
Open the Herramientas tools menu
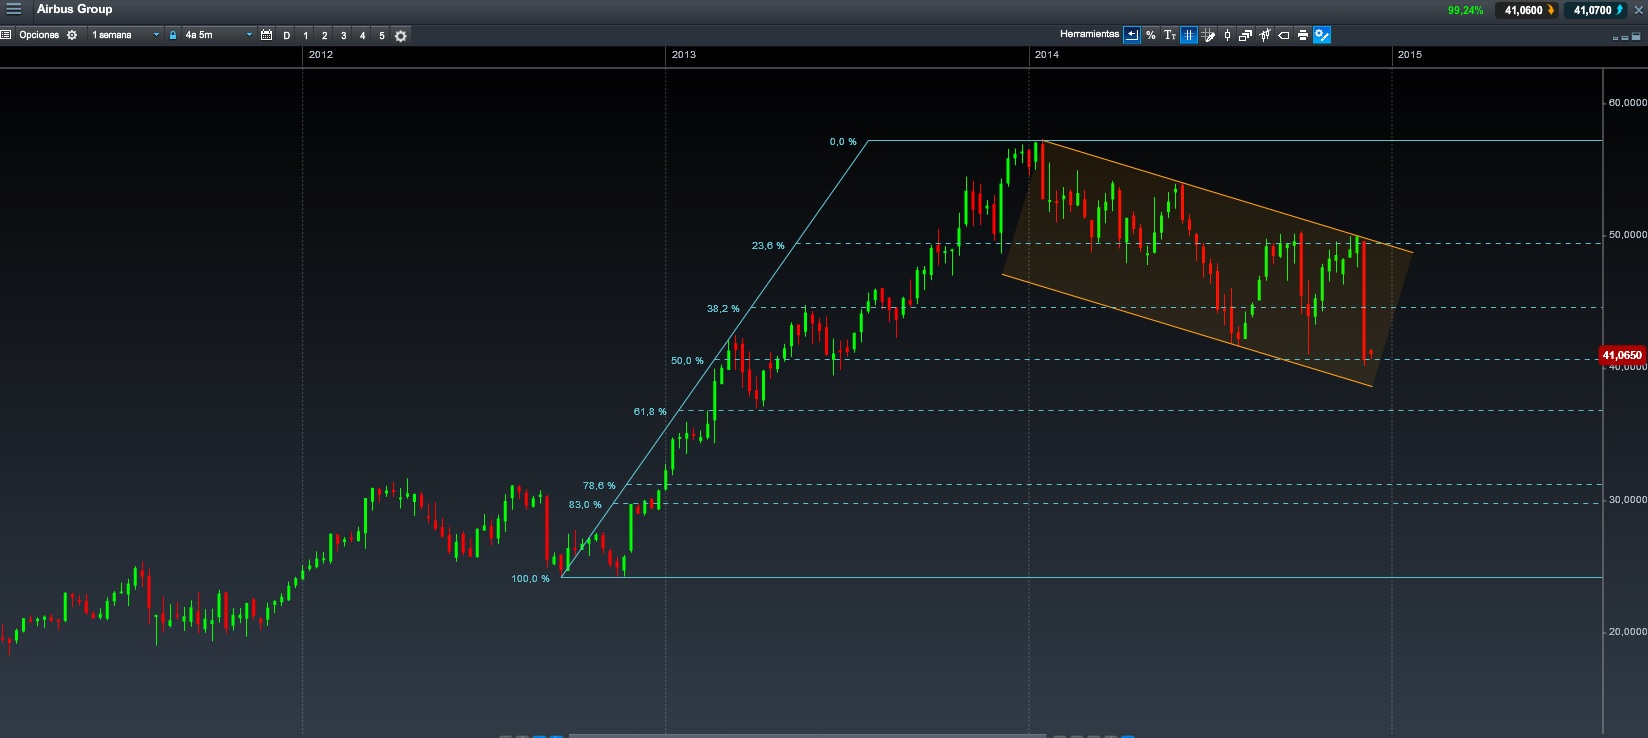(x=1089, y=34)
